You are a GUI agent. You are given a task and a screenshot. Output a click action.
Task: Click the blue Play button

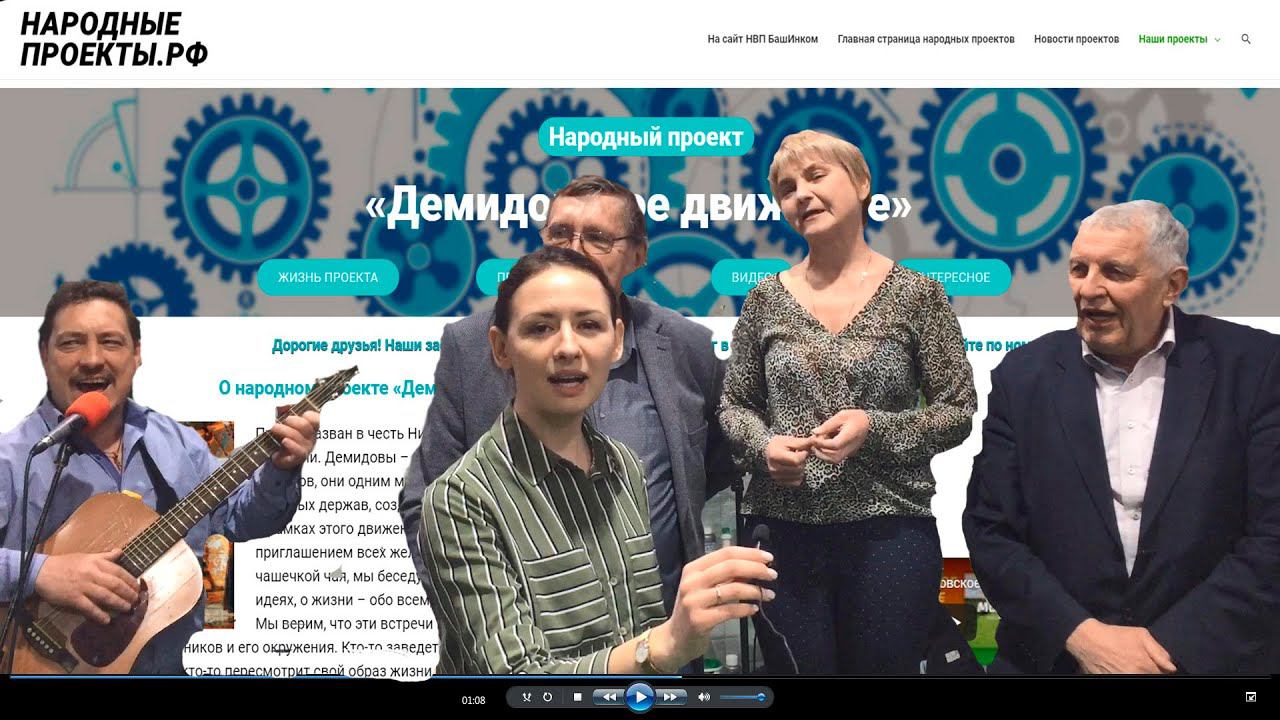[640, 697]
